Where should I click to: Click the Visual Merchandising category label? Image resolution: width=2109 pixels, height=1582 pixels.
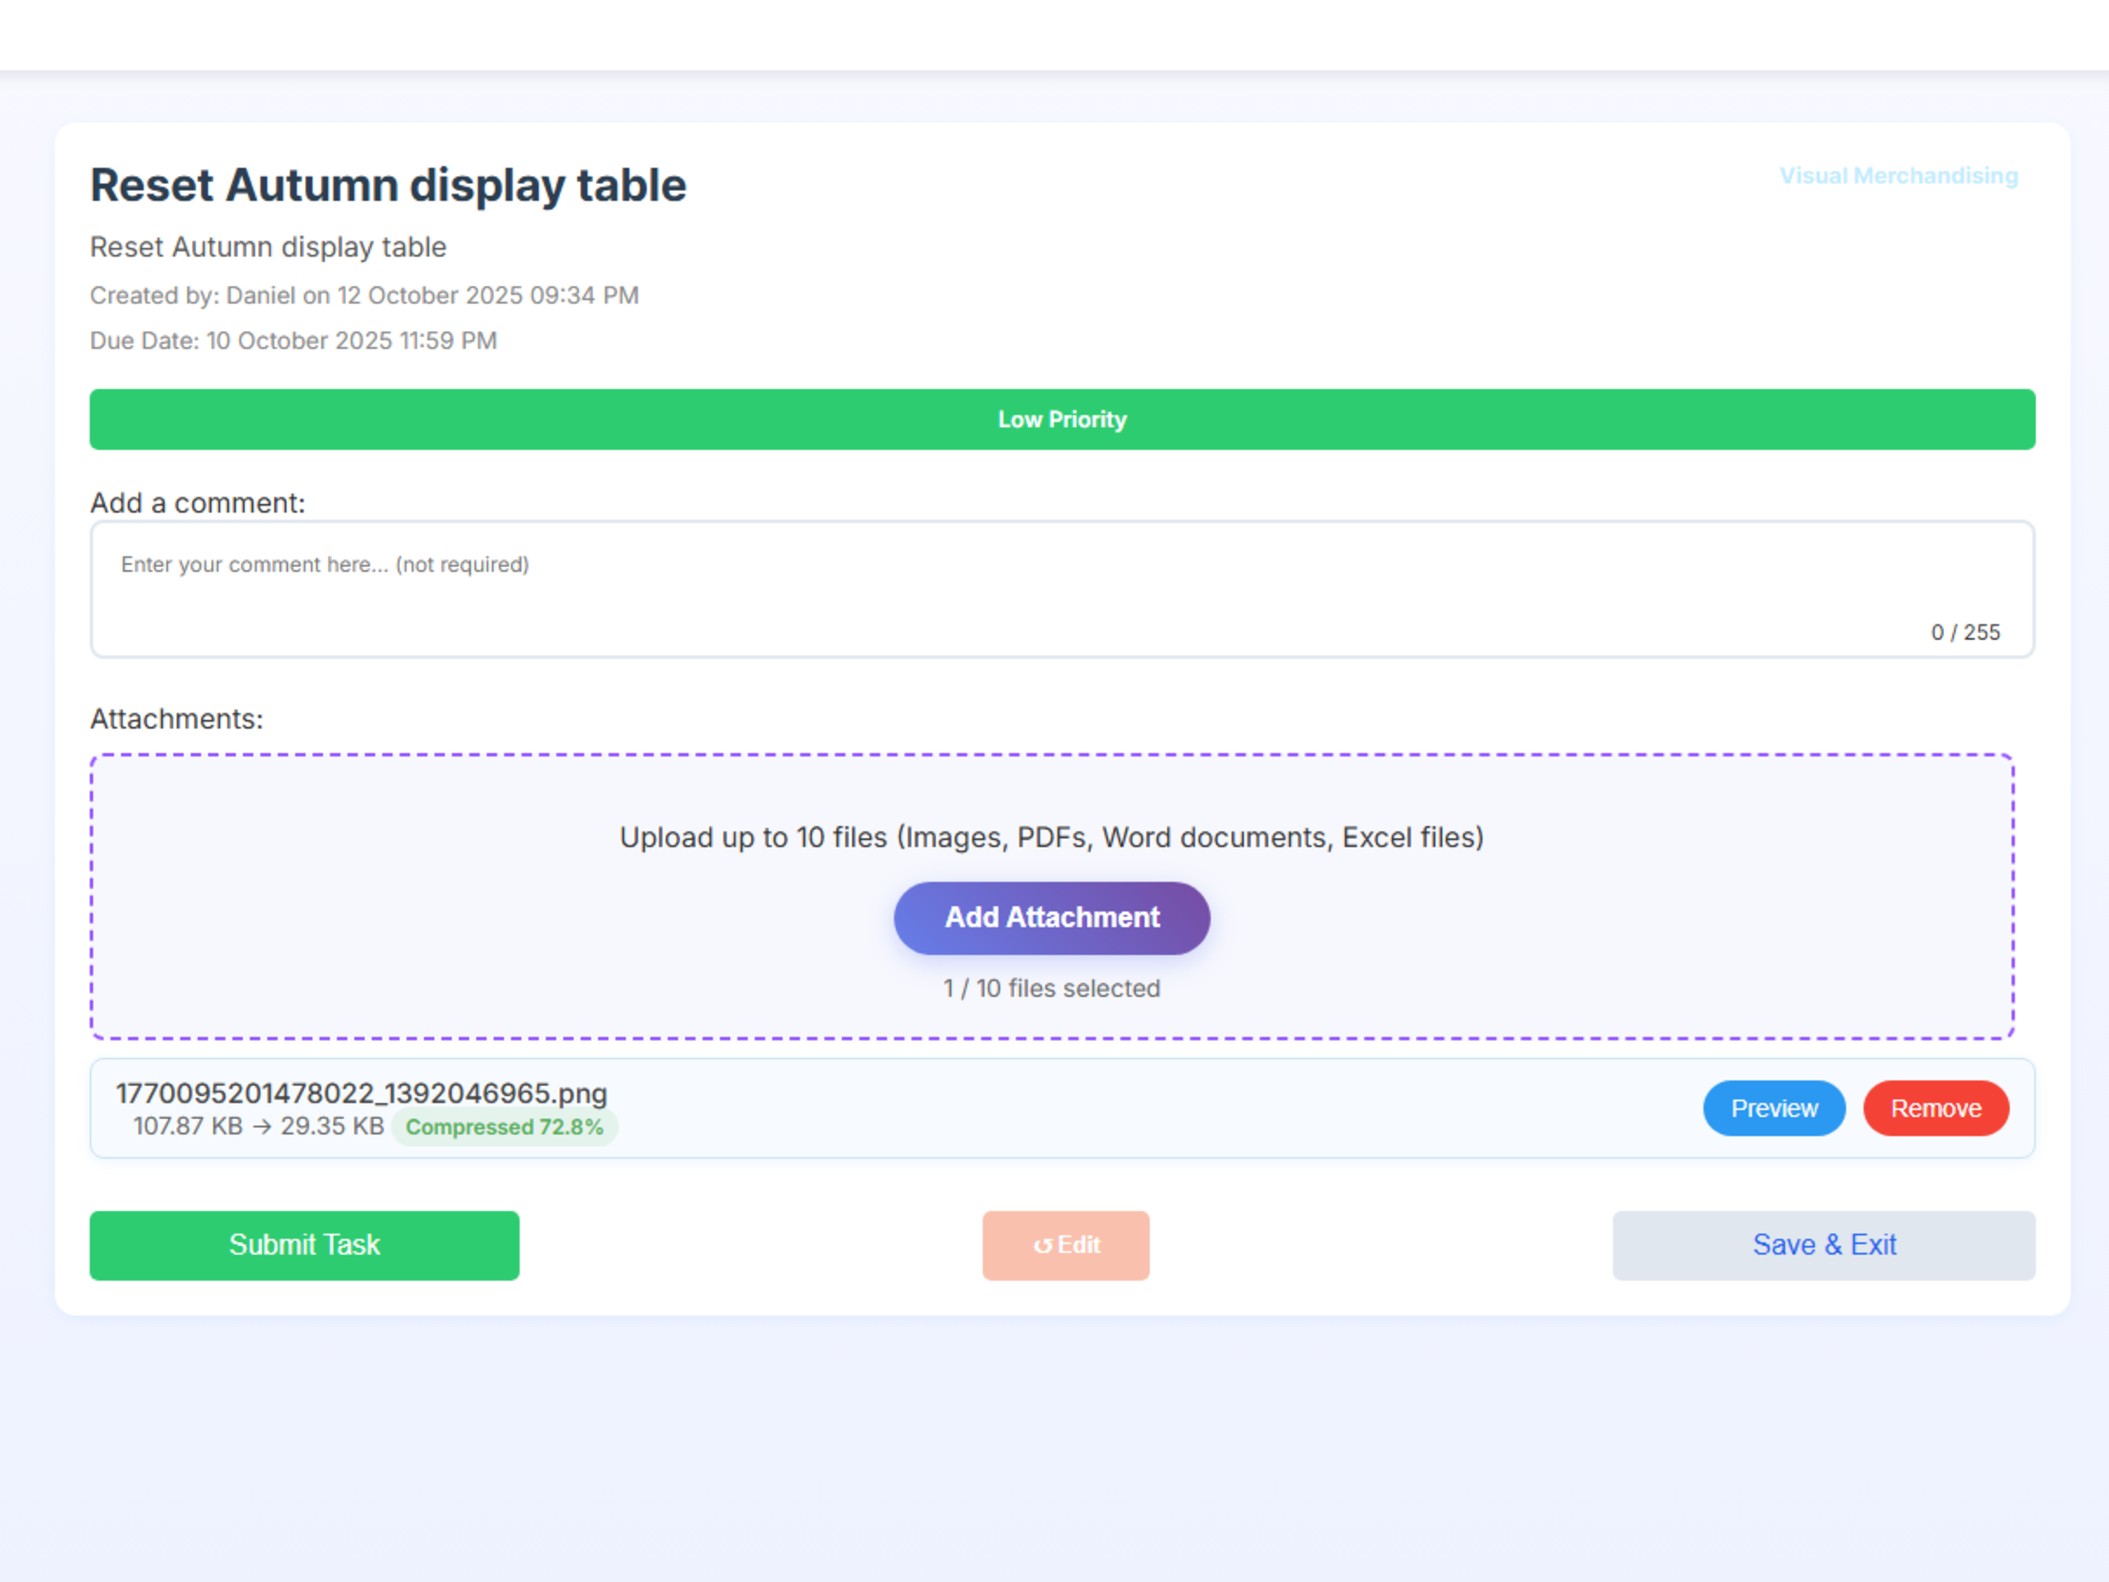(x=1898, y=176)
